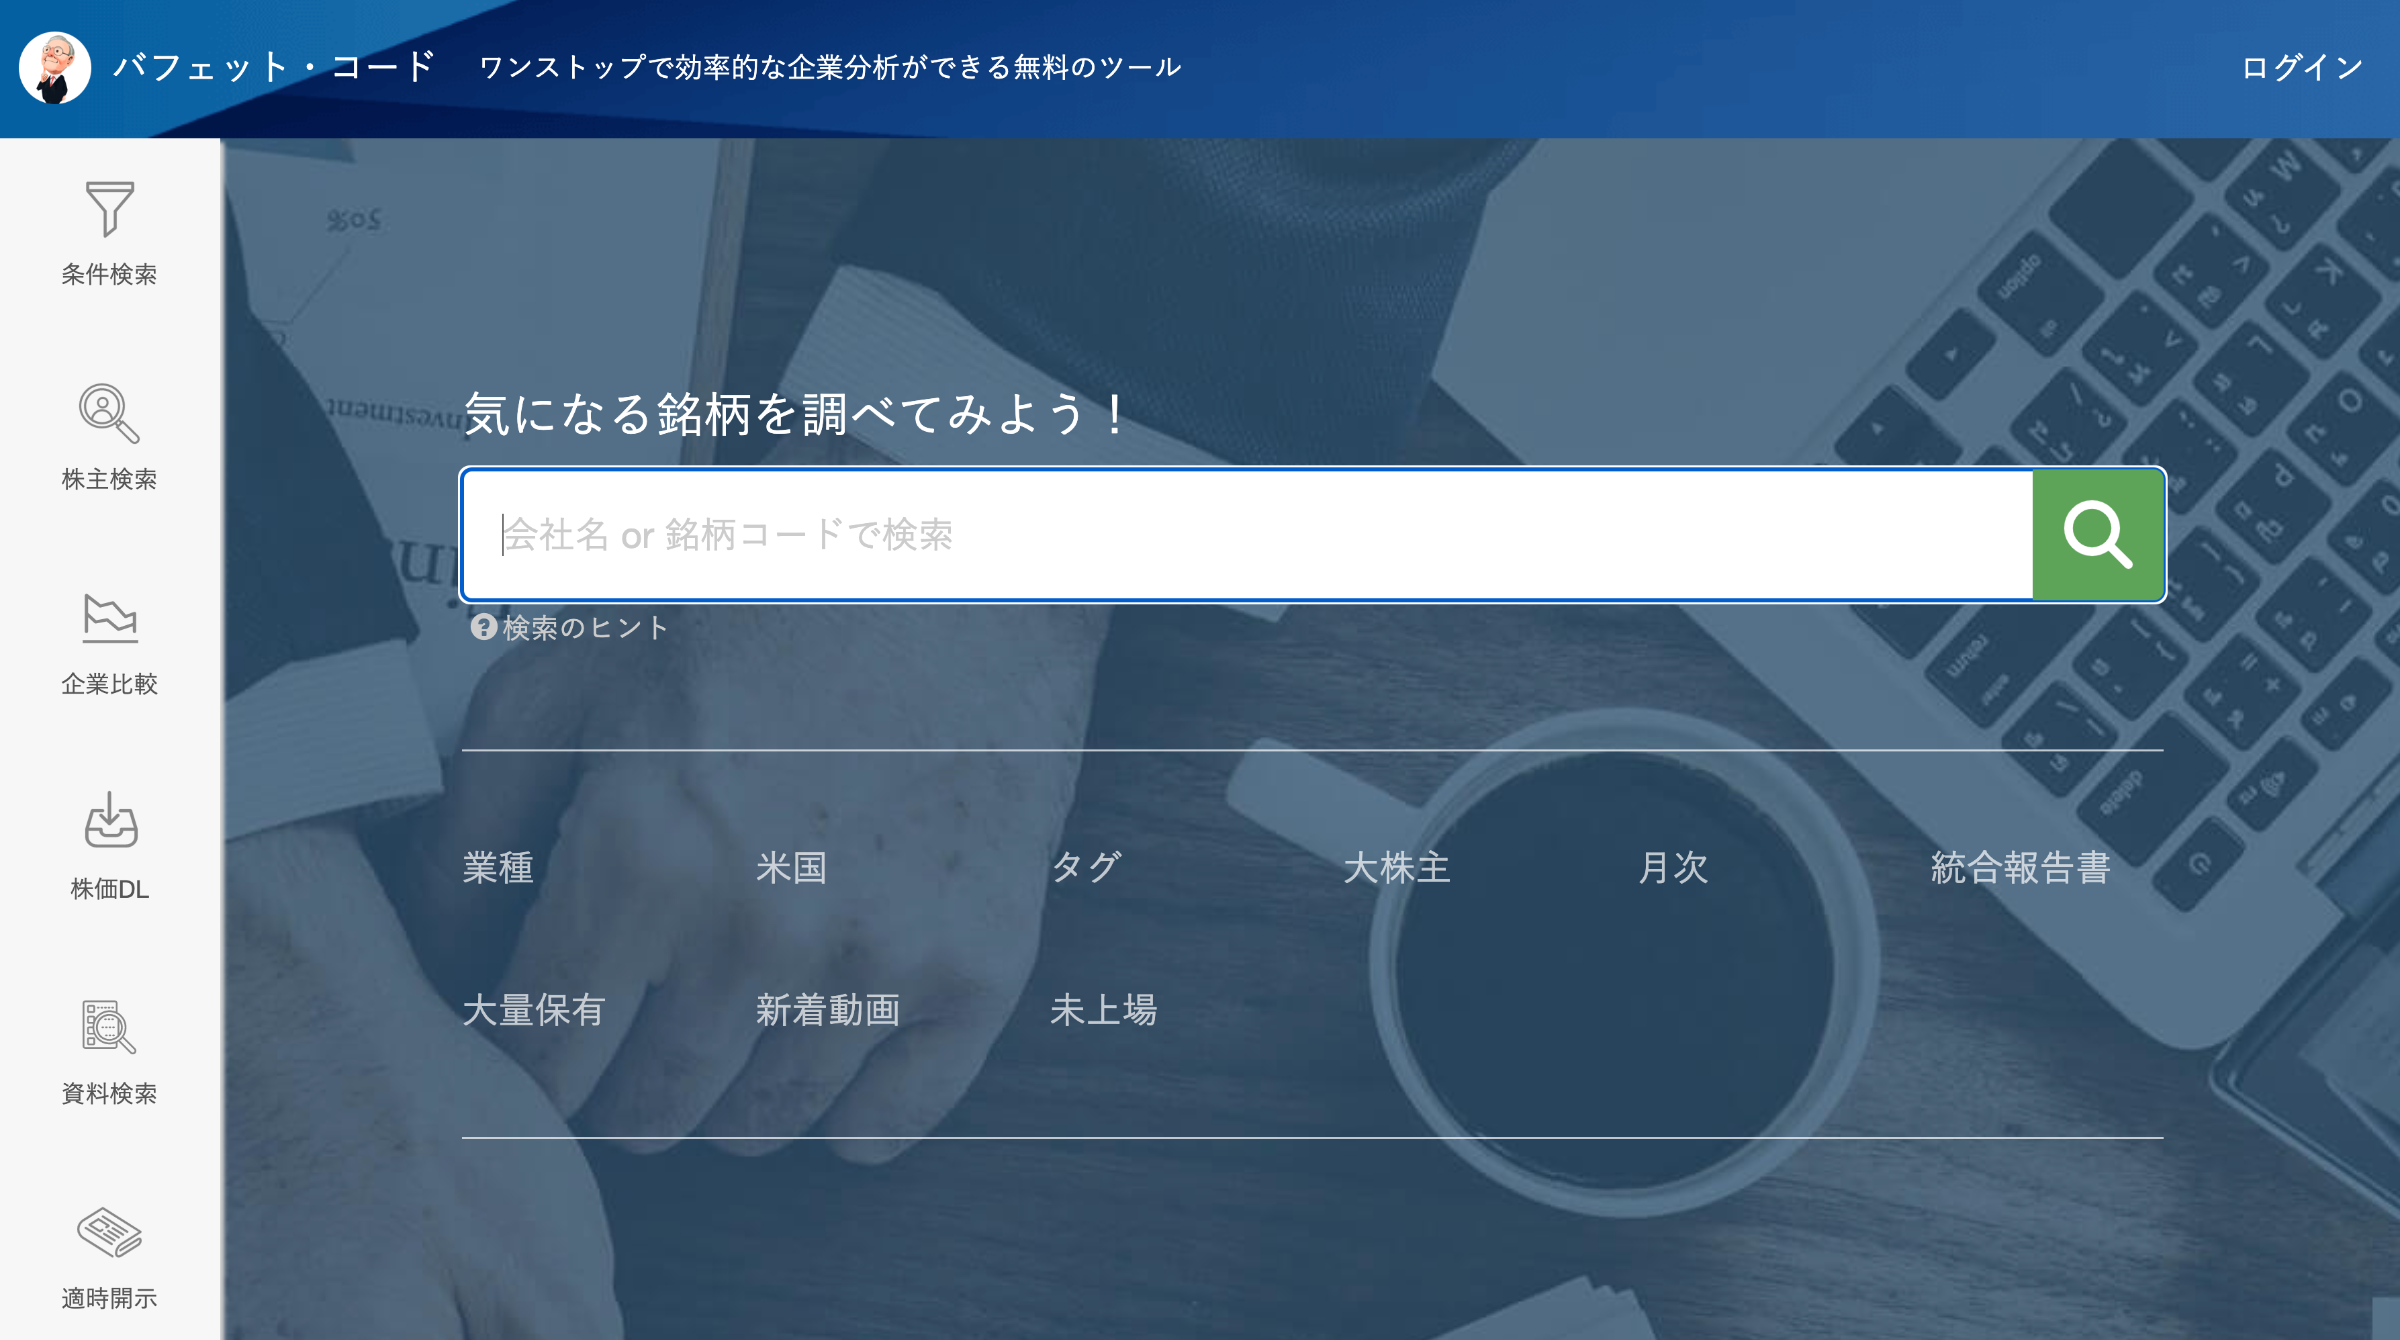This screenshot has height=1340, width=2400.
Task: Click the 適時開示 sidebar label
Action: coord(109,1298)
